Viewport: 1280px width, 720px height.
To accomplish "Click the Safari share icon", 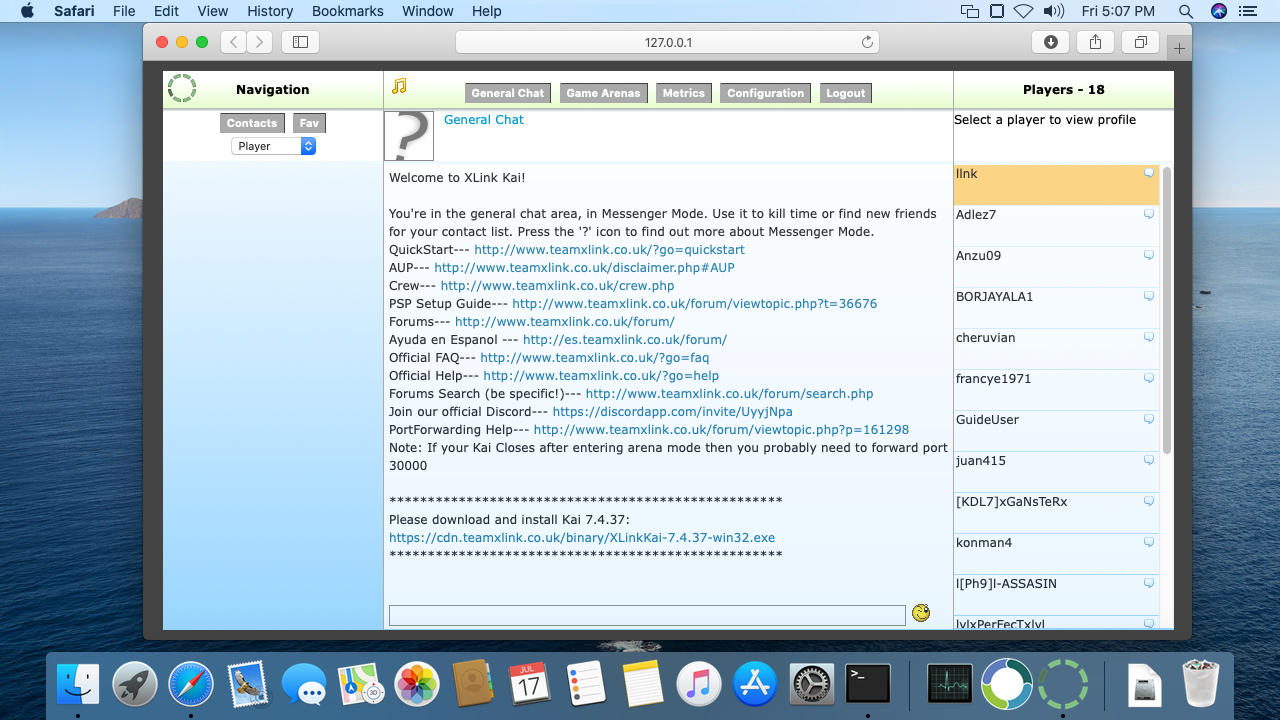I will click(x=1095, y=42).
